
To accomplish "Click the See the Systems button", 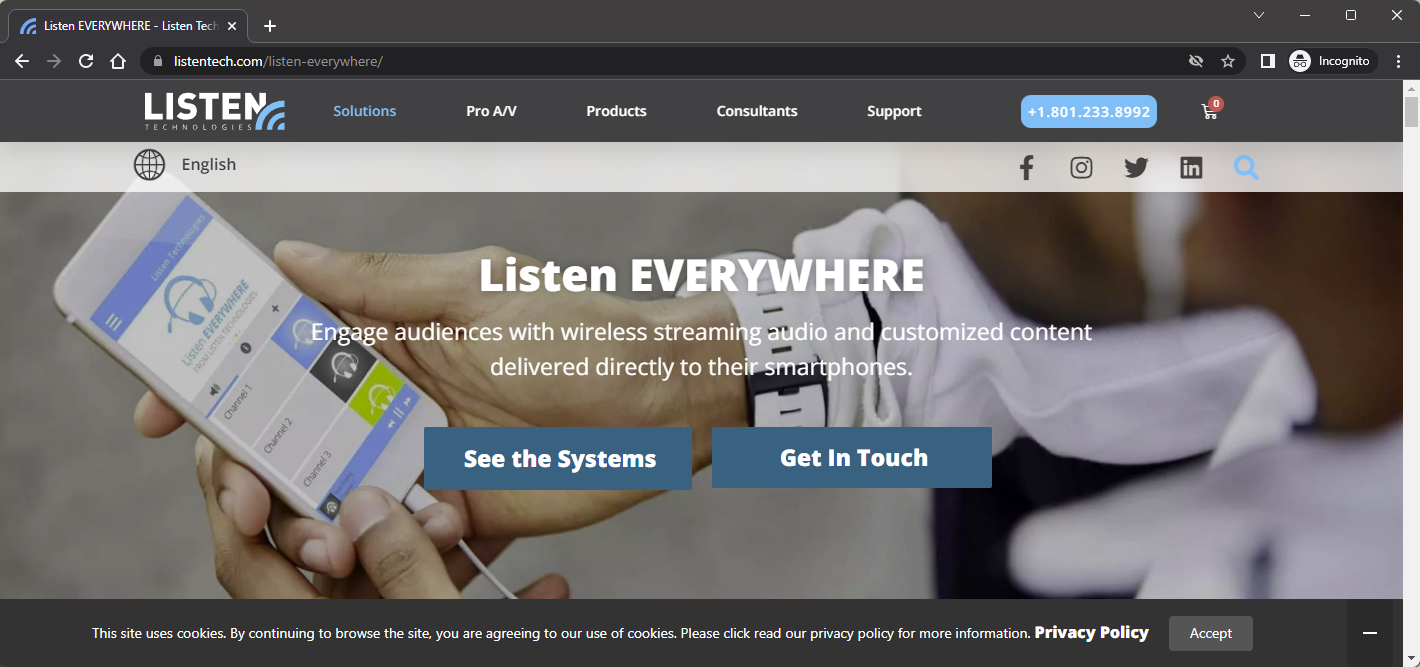I will point(558,459).
